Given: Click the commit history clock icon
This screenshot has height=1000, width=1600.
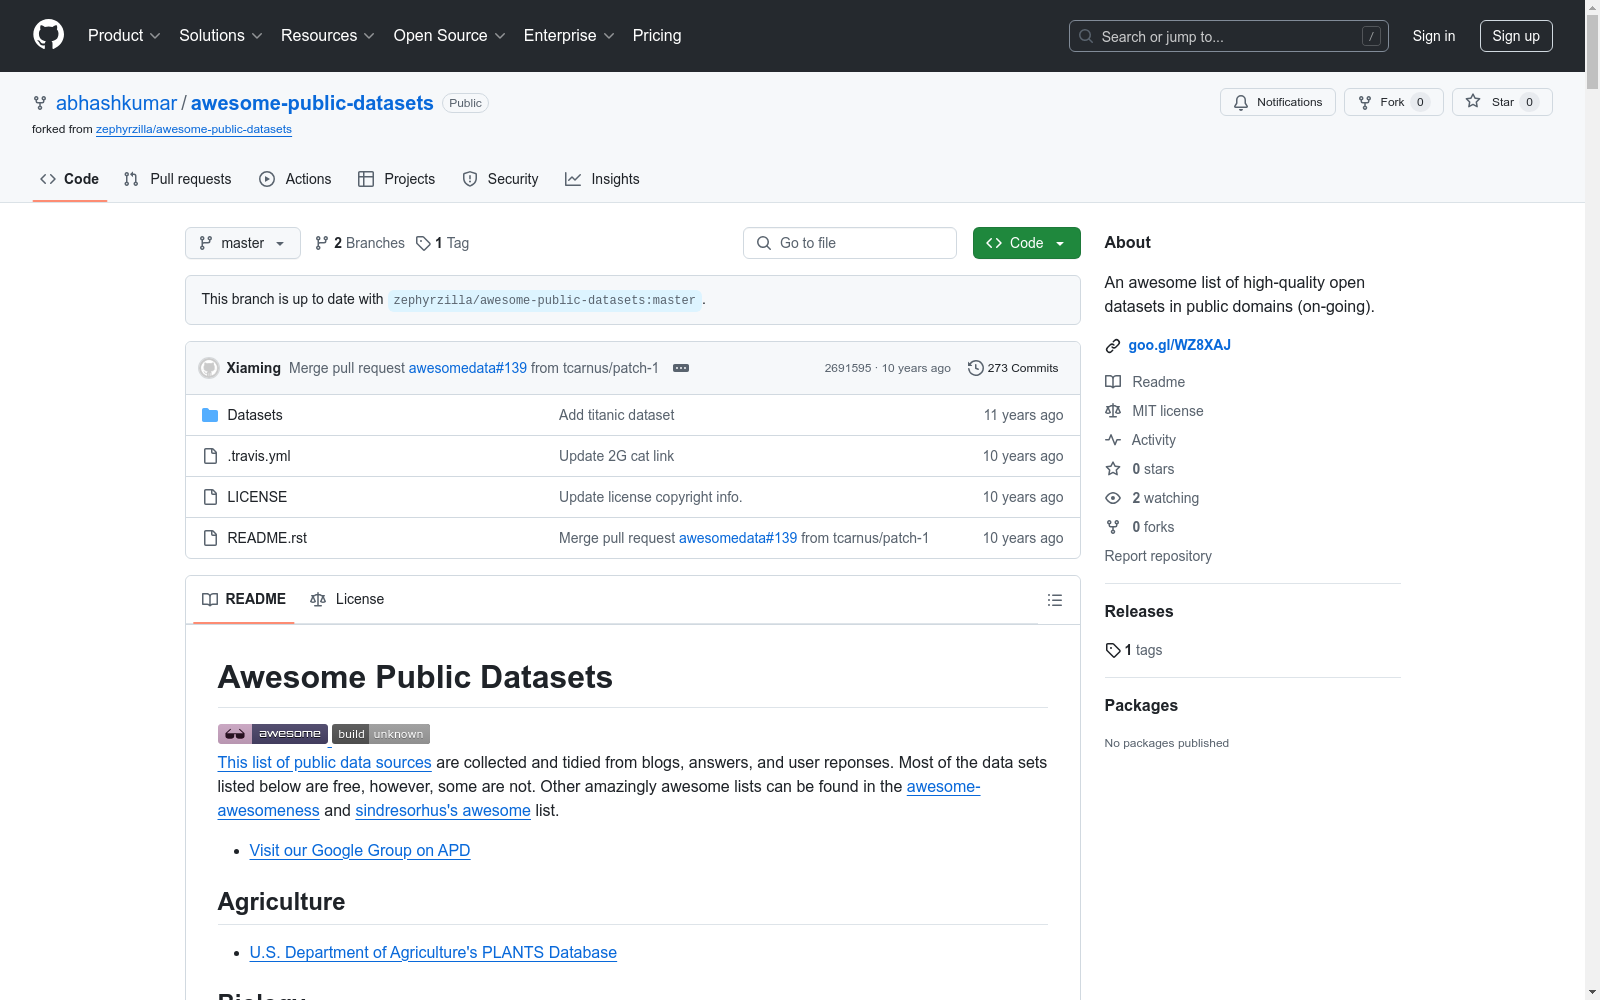Looking at the screenshot, I should tap(975, 368).
